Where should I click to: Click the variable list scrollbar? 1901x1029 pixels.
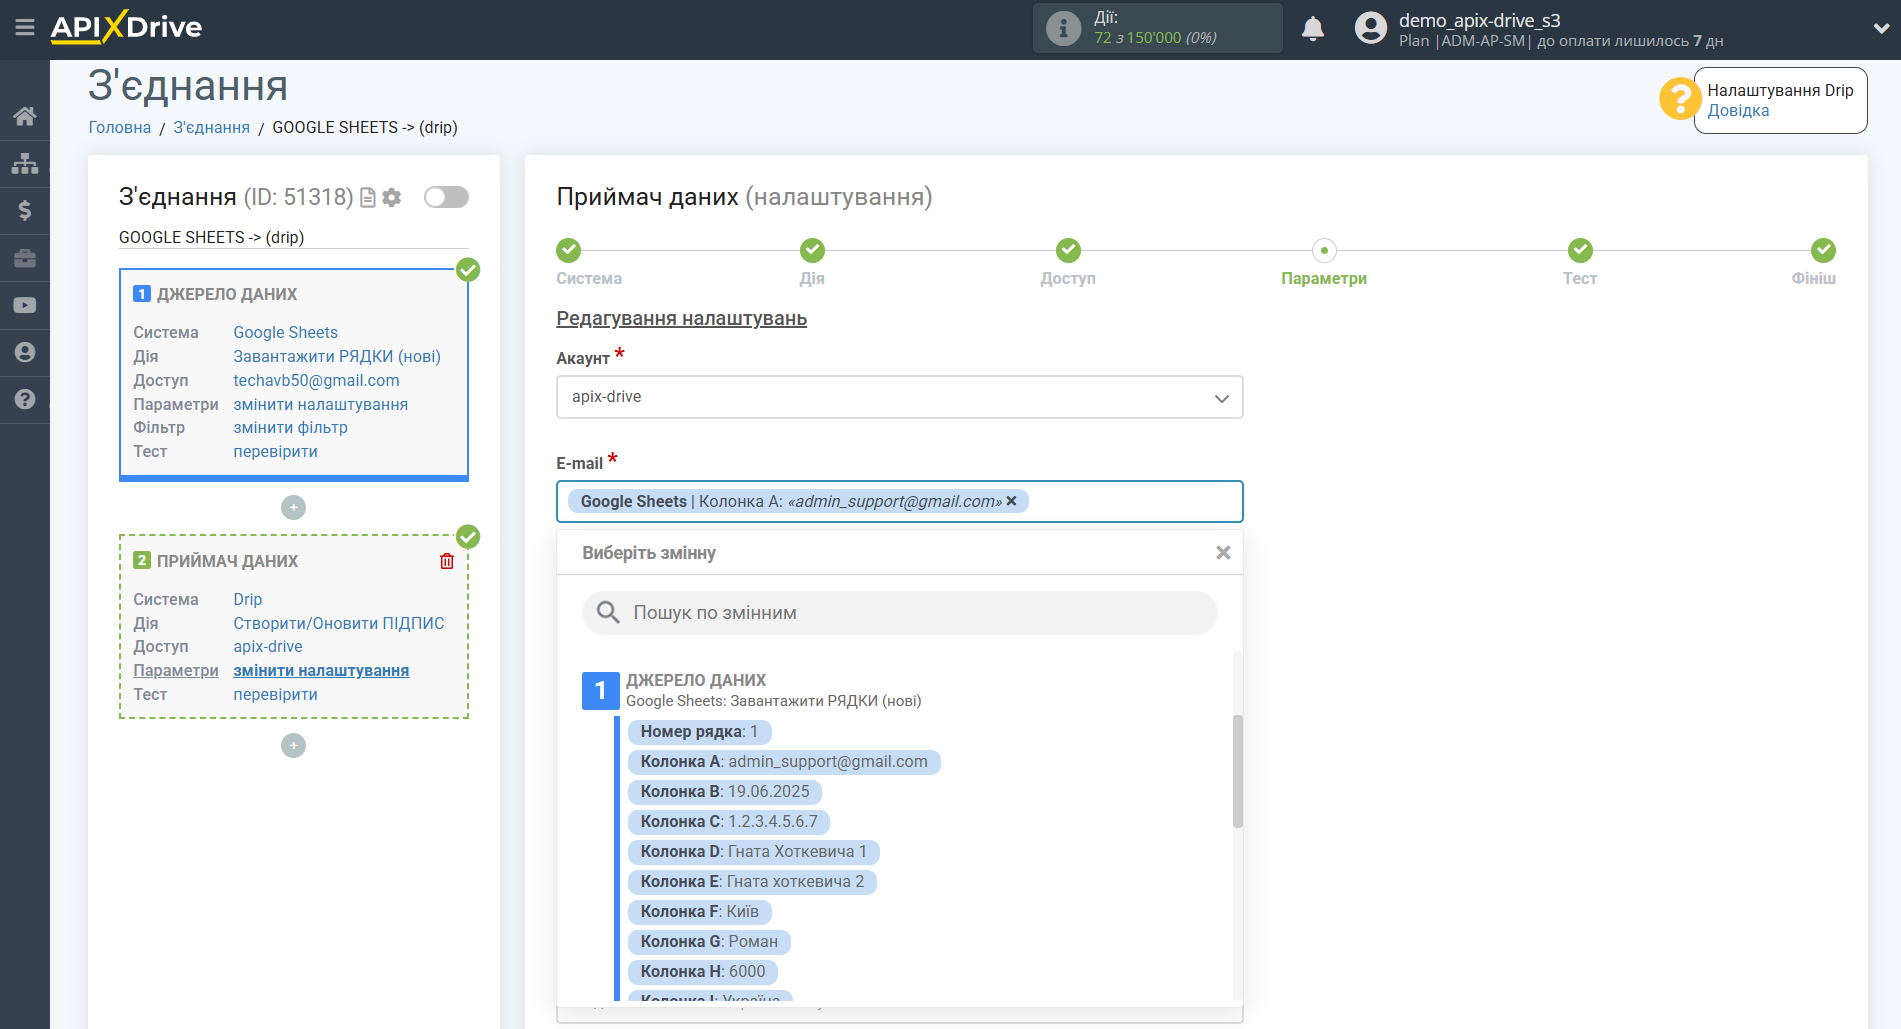coord(1237,771)
